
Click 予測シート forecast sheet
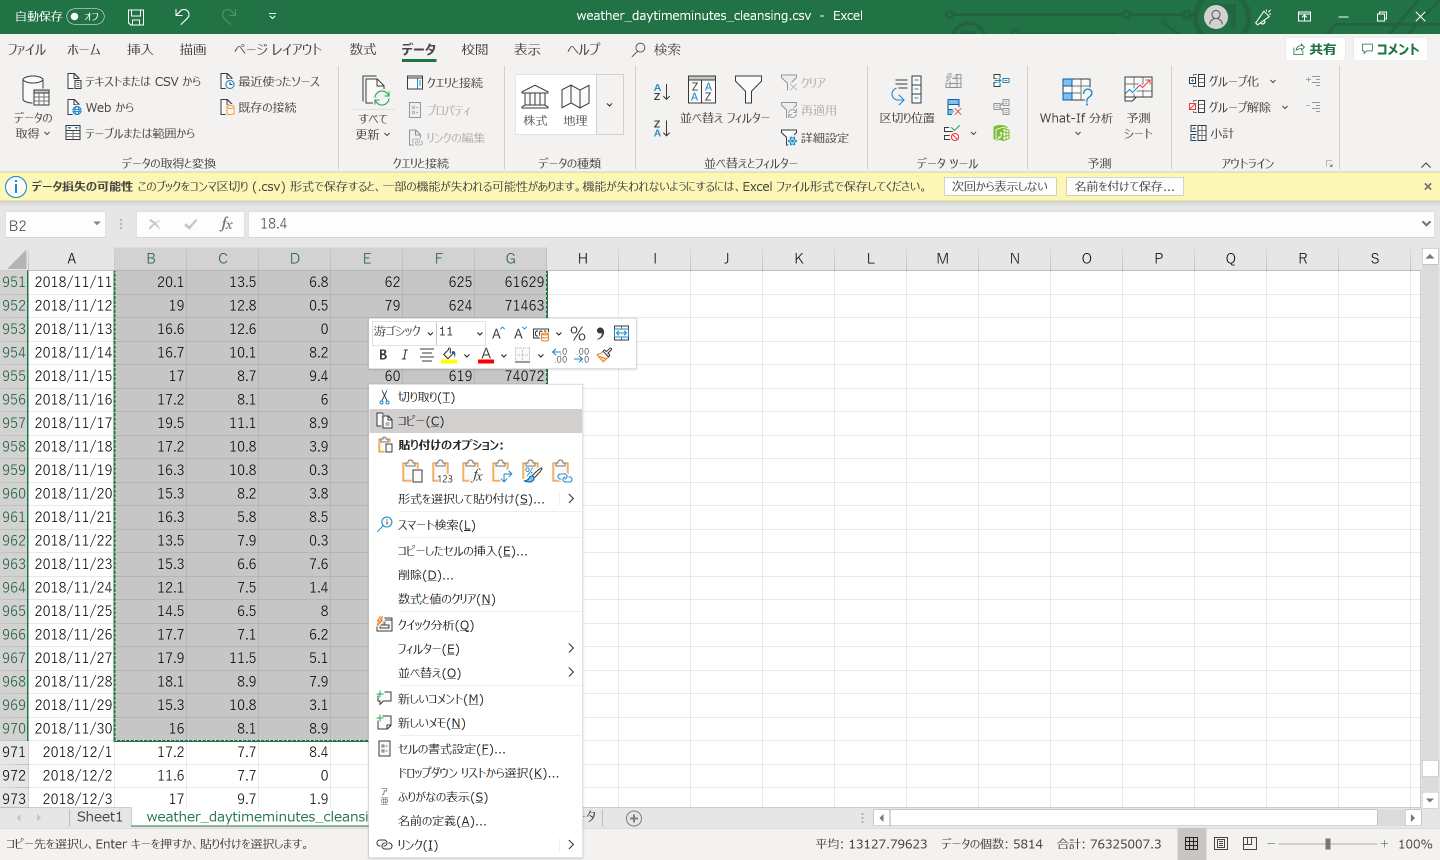click(1138, 108)
